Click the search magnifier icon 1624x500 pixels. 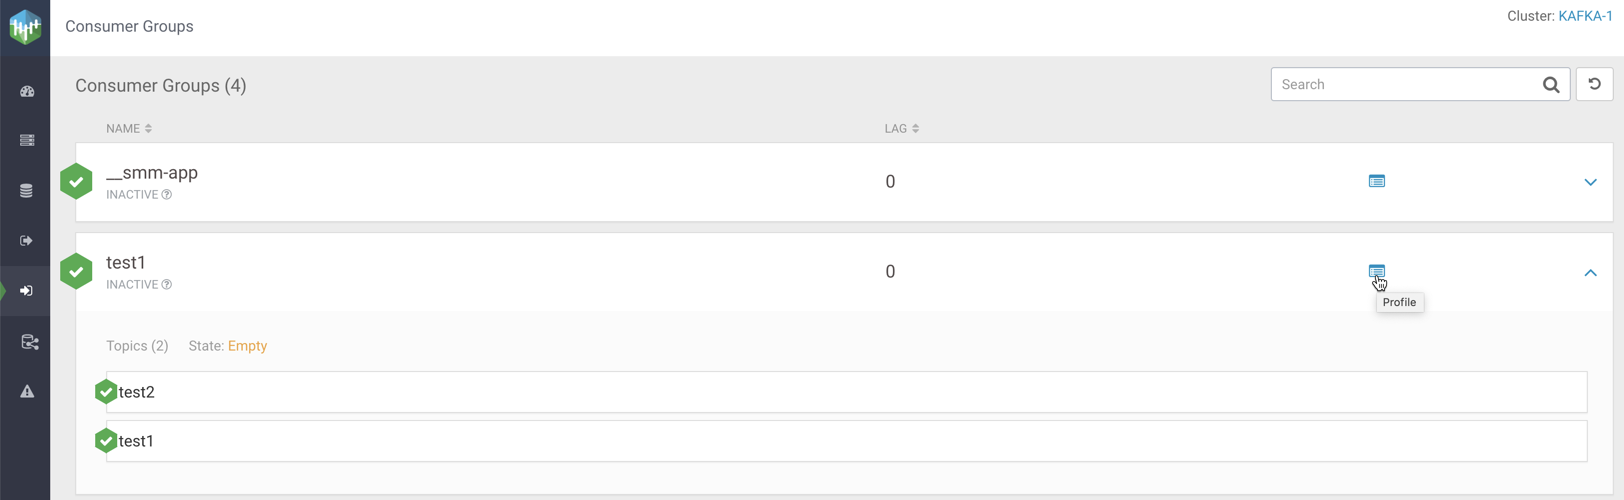coord(1550,85)
